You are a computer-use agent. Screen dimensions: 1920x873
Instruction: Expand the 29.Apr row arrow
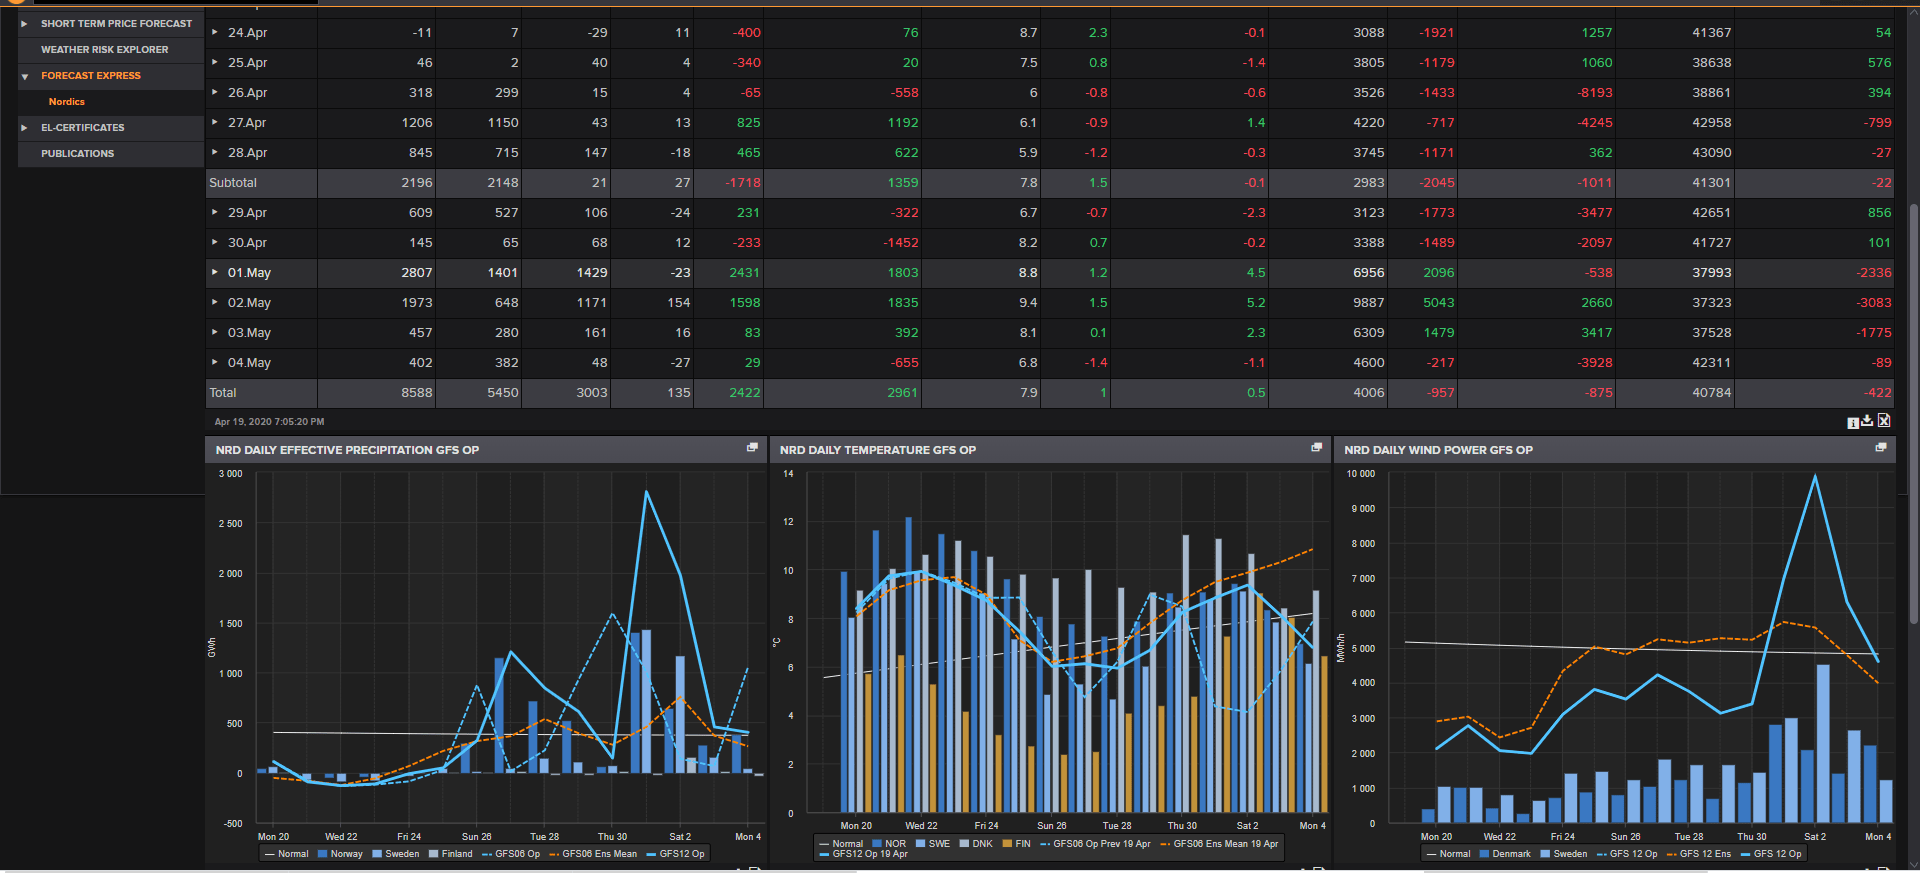(215, 212)
